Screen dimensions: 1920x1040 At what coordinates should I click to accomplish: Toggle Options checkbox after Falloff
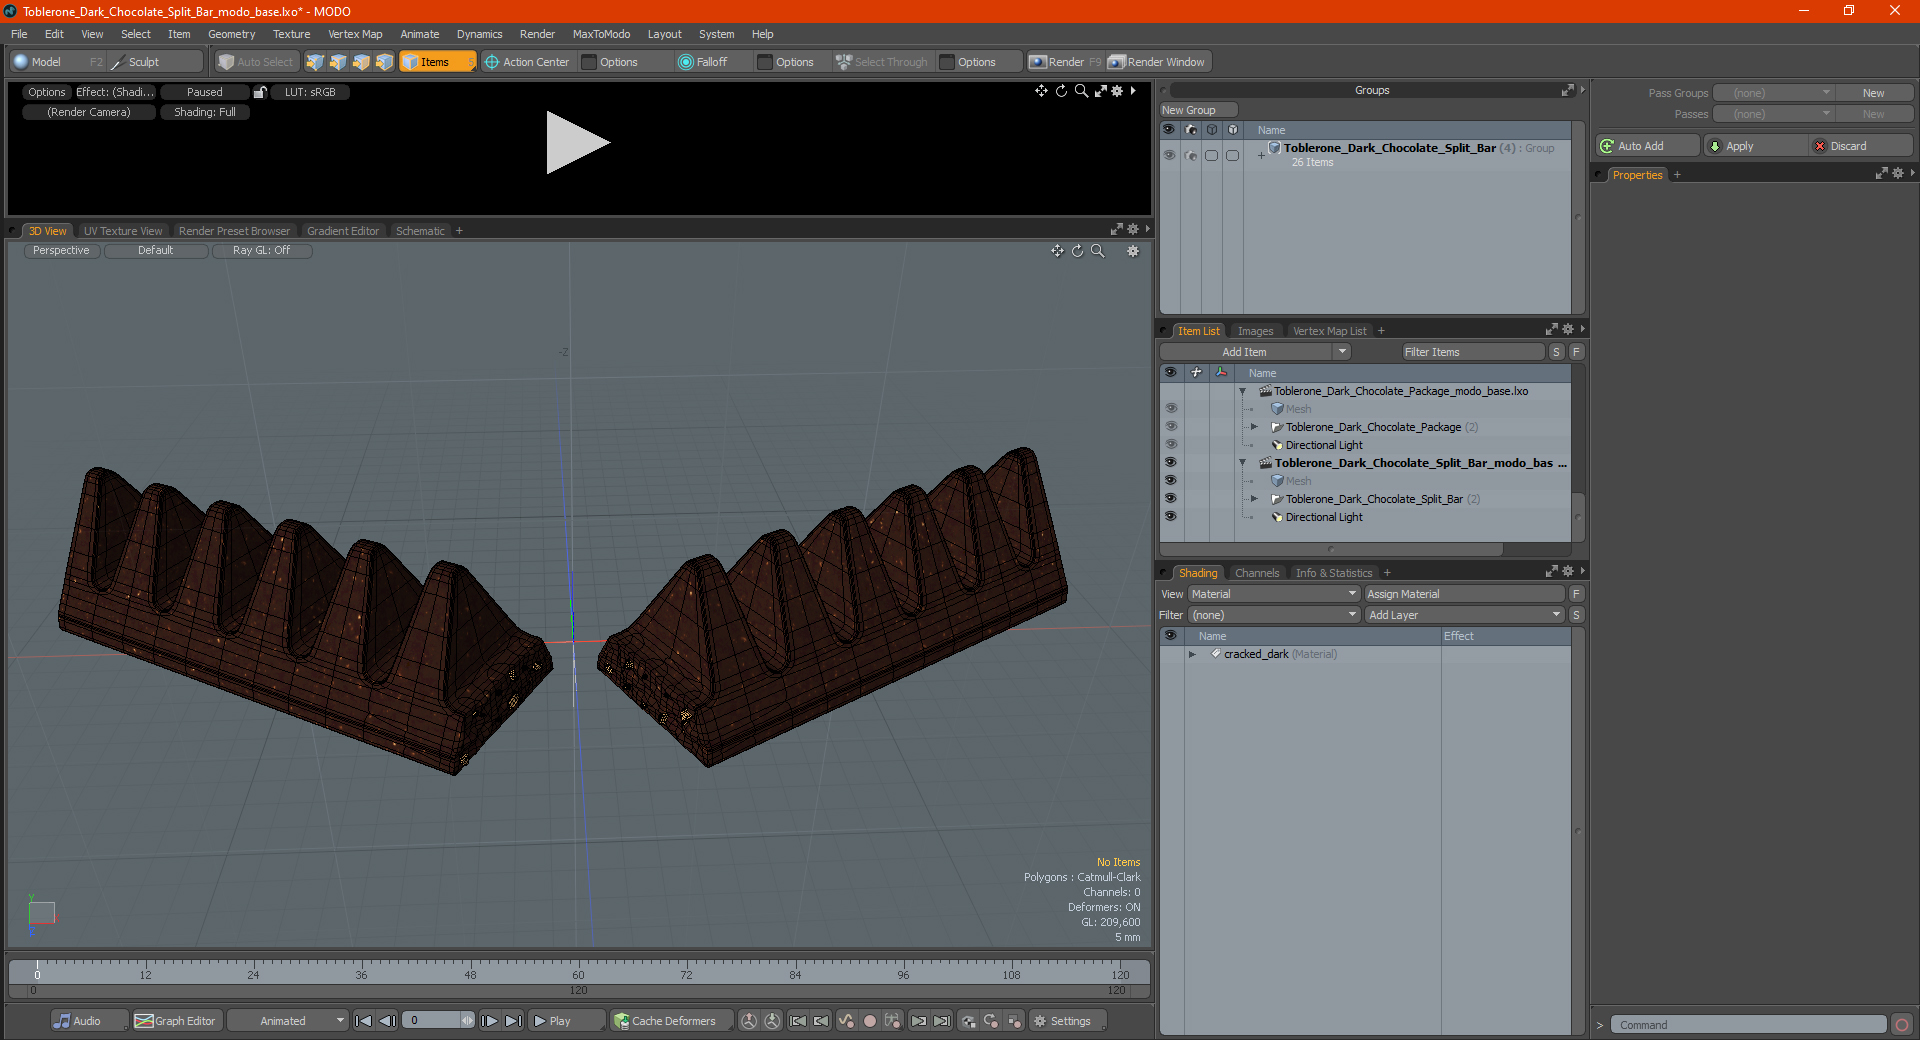[765, 62]
